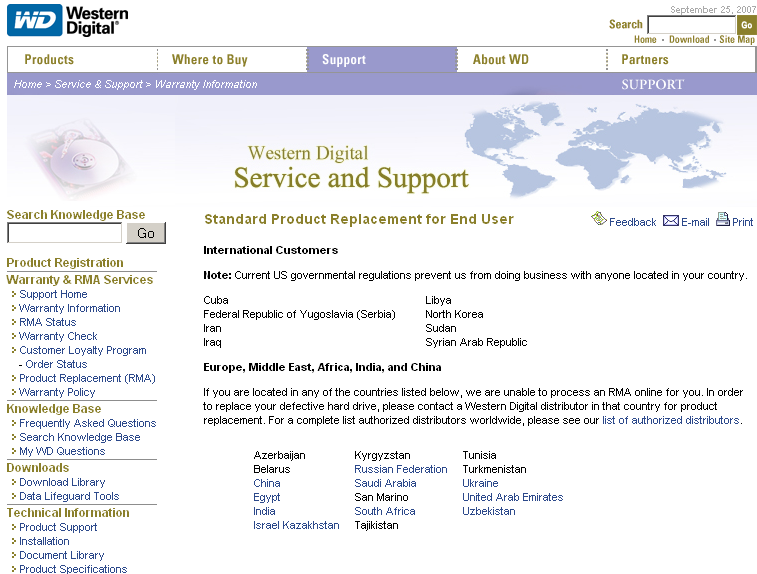757x574 pixels.
Task: Select the Israel Kazakhstan link
Action: (x=296, y=525)
